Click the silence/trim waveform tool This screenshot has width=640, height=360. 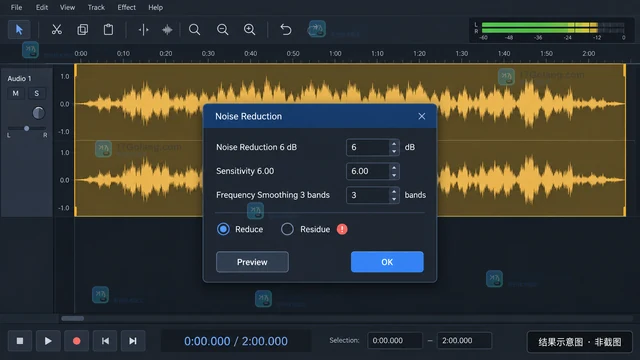pyautogui.click(x=167, y=29)
